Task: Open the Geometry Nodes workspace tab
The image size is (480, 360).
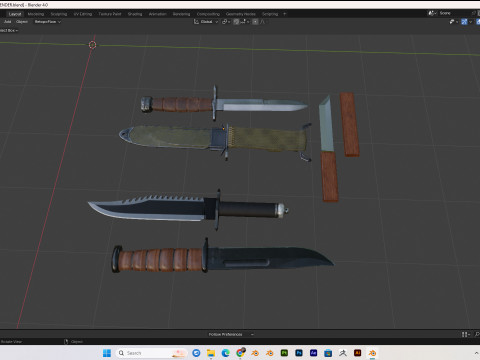Action: click(241, 14)
